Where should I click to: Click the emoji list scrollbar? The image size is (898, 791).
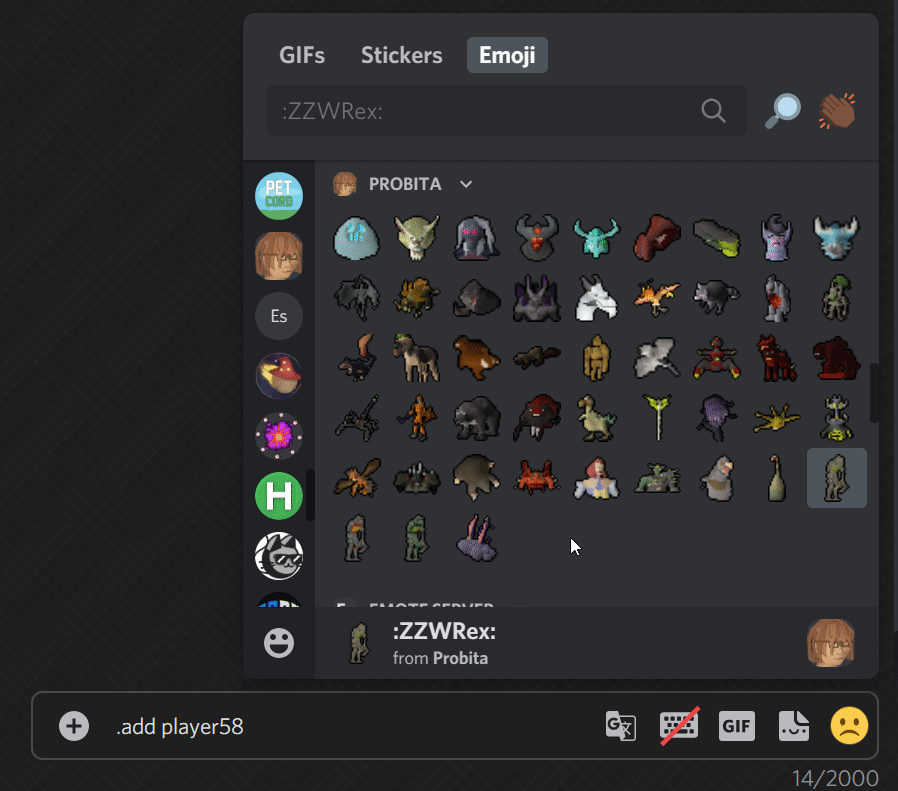874,393
